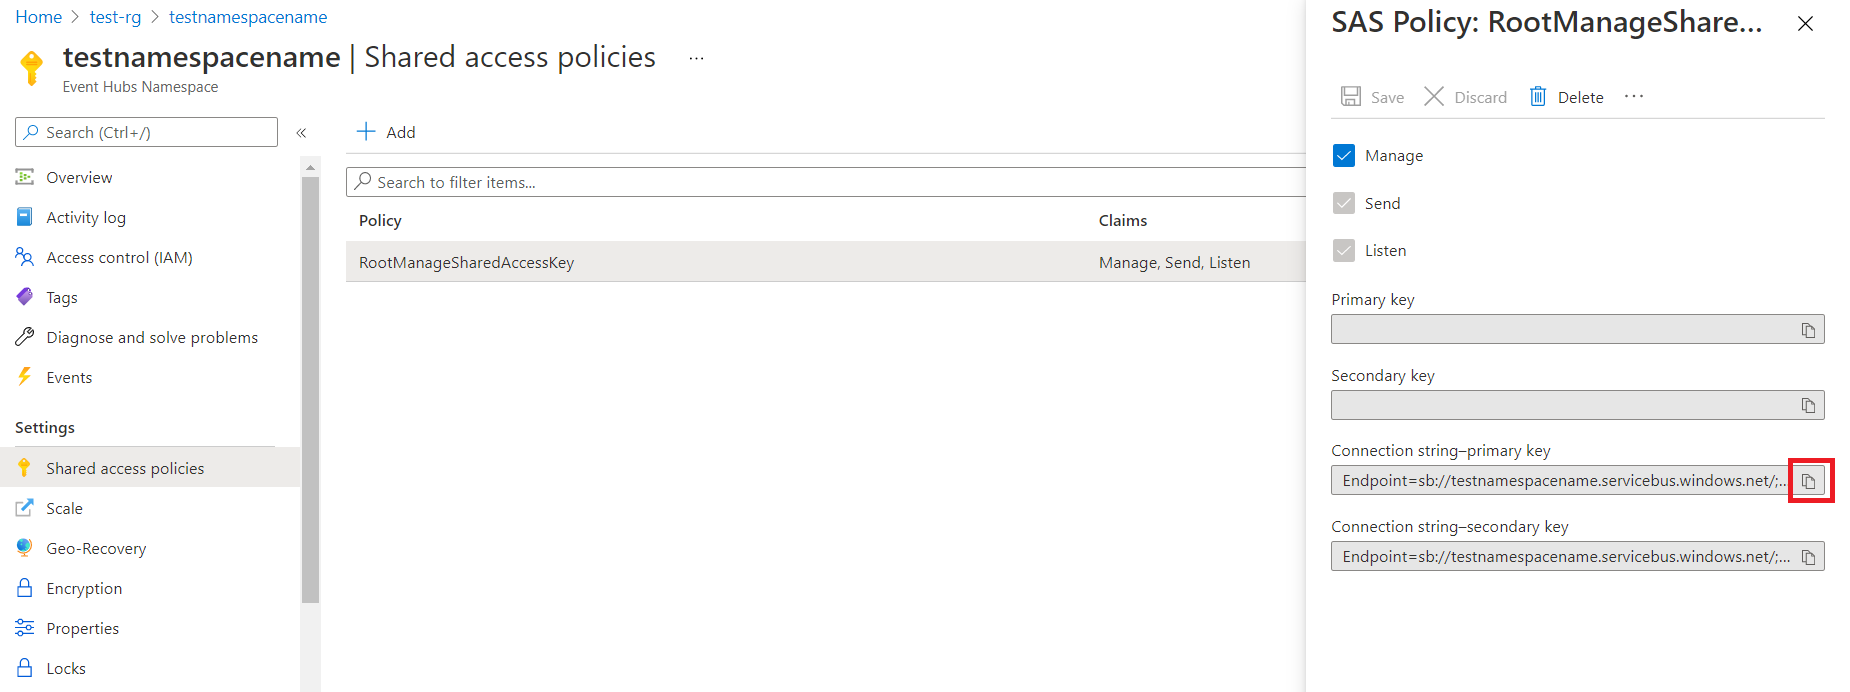Viewport: 1850px width, 692px height.
Task: Click the Discard X icon
Action: click(x=1434, y=96)
